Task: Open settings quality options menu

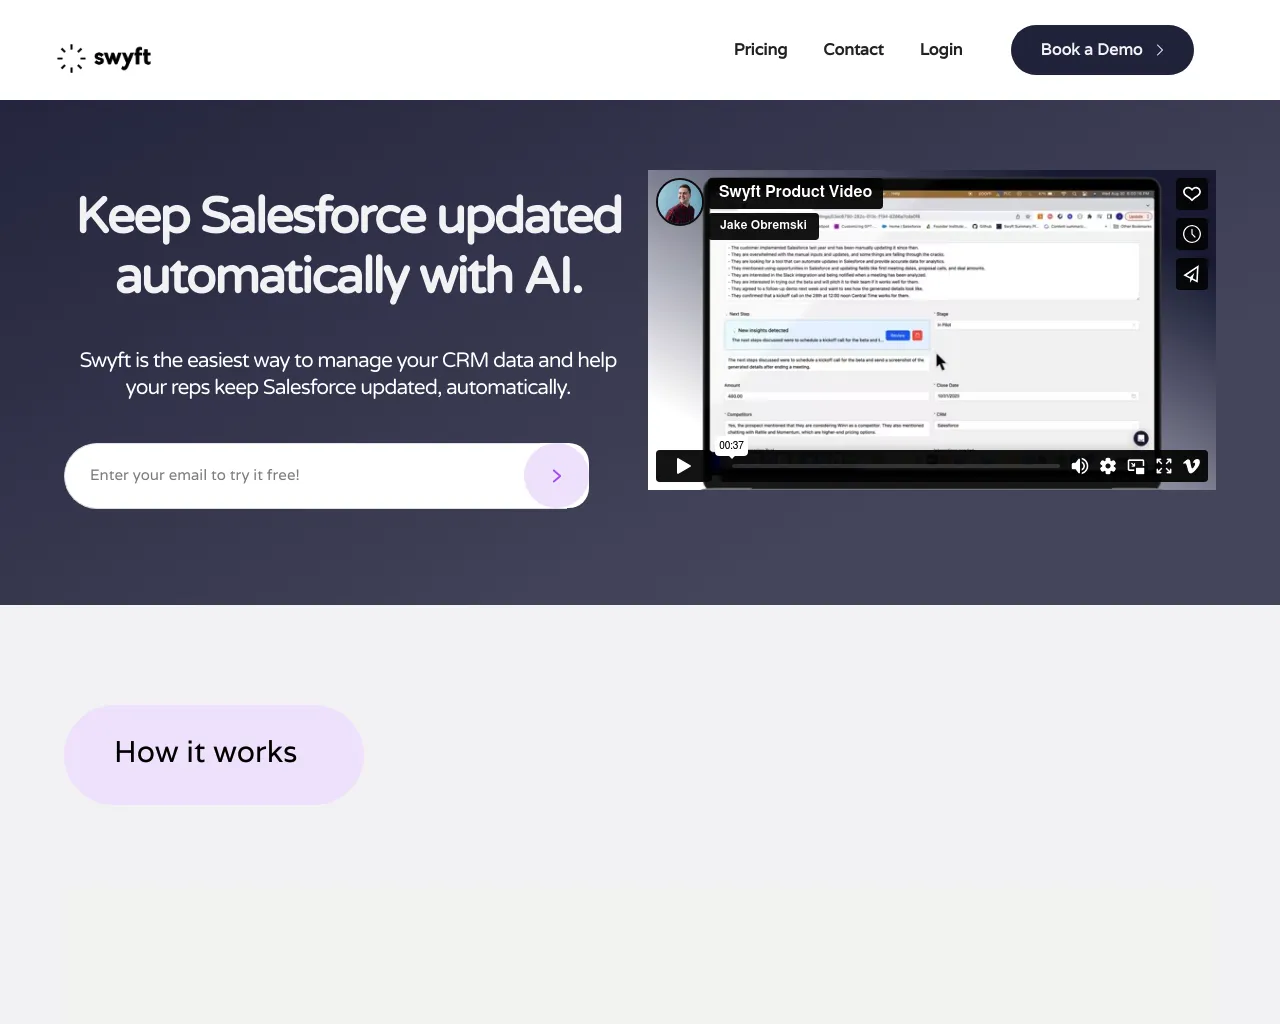Action: click(1107, 466)
